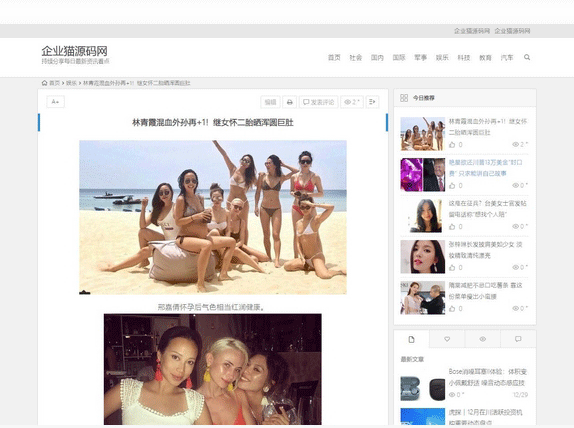The image size is (574, 428).
Task: Click the first 企业猫源码网 link in top bar
Action: [x=472, y=31]
